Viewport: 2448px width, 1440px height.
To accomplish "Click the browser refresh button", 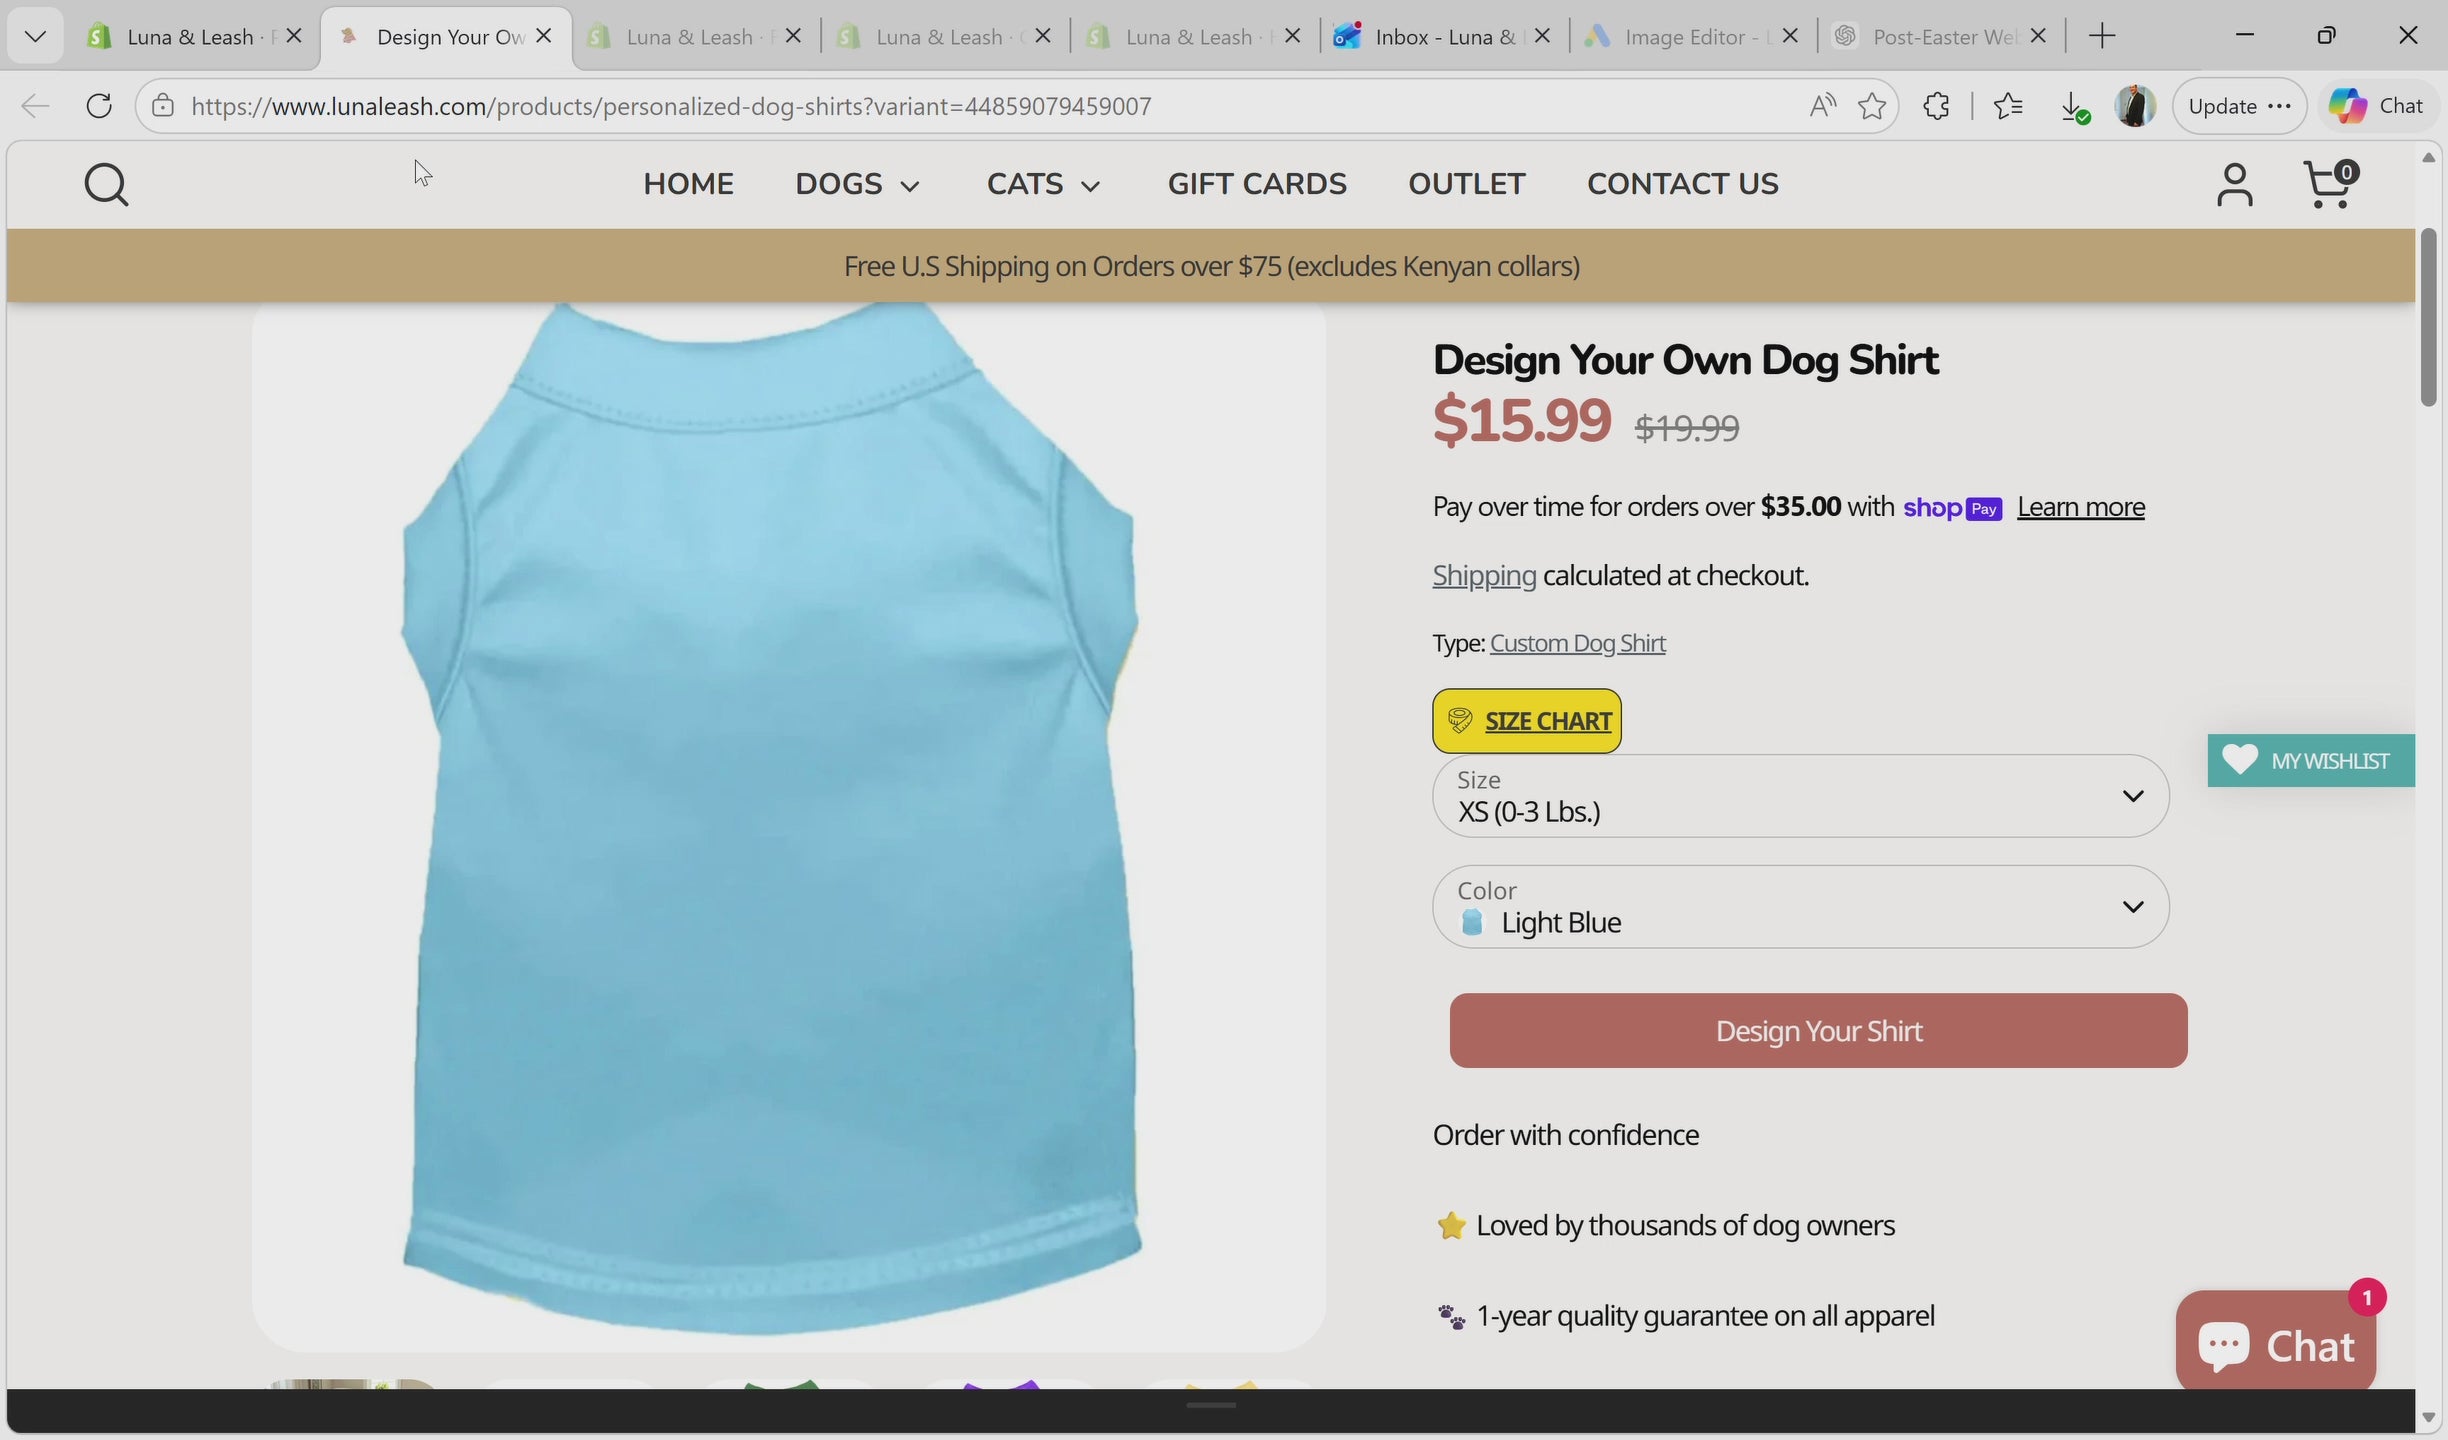I will pos(99,106).
